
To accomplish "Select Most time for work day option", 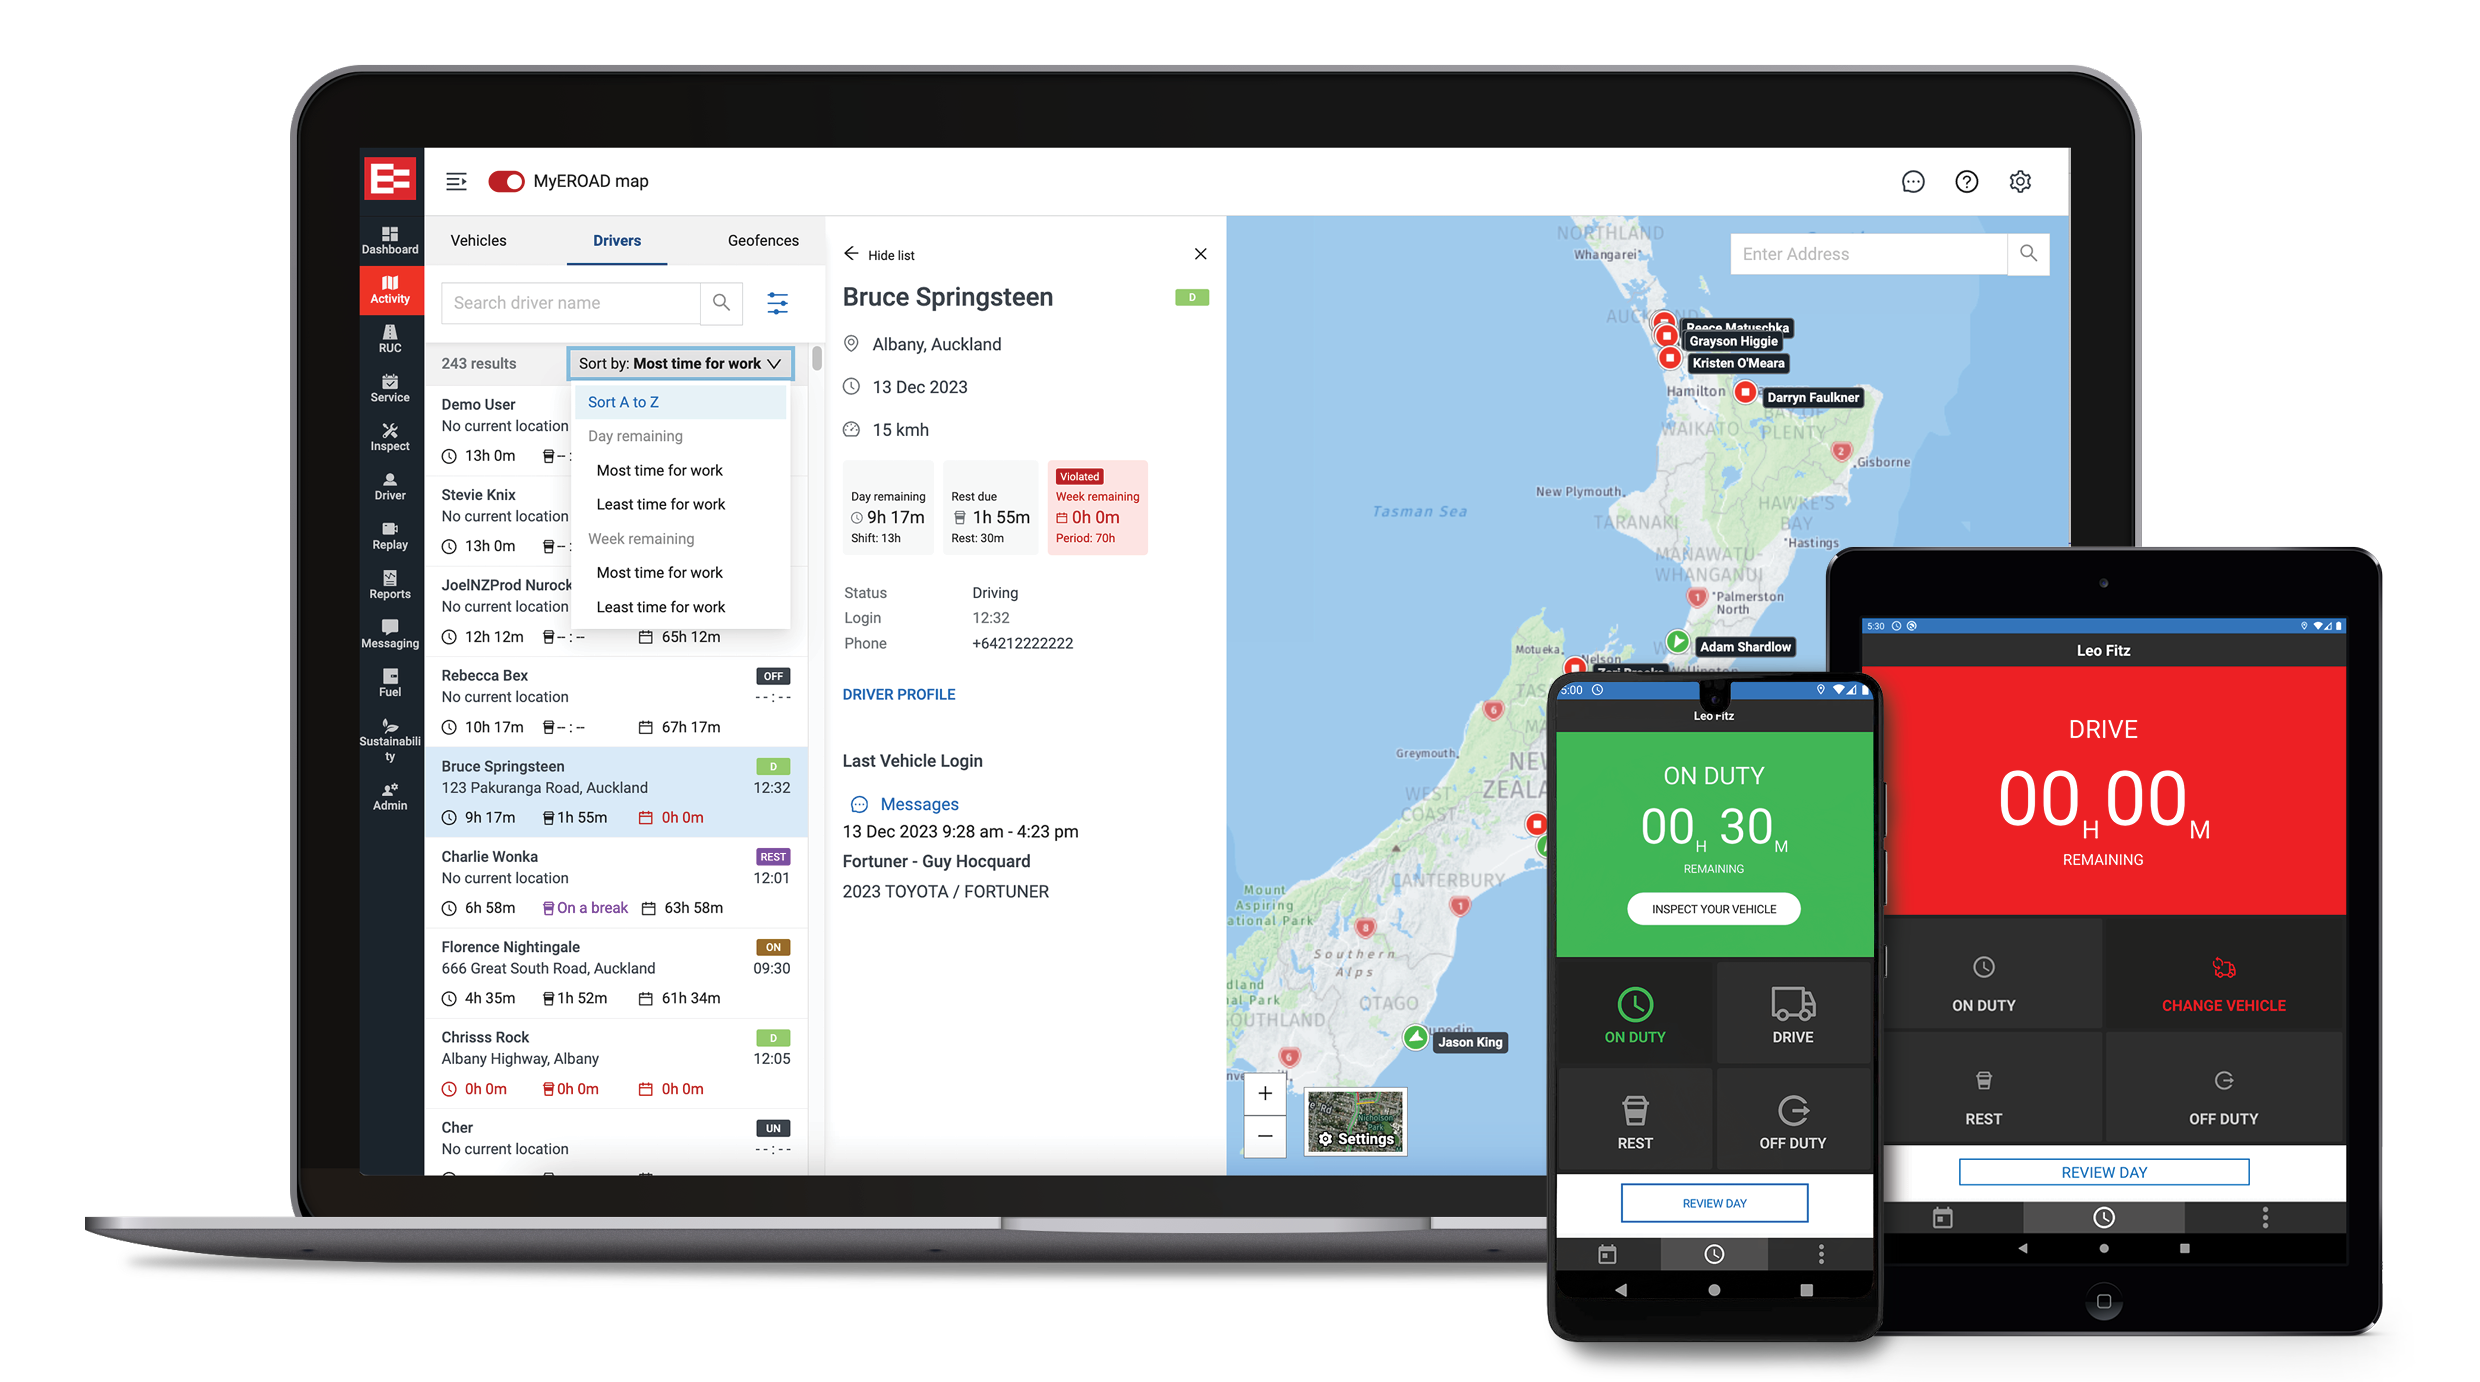I will click(660, 470).
